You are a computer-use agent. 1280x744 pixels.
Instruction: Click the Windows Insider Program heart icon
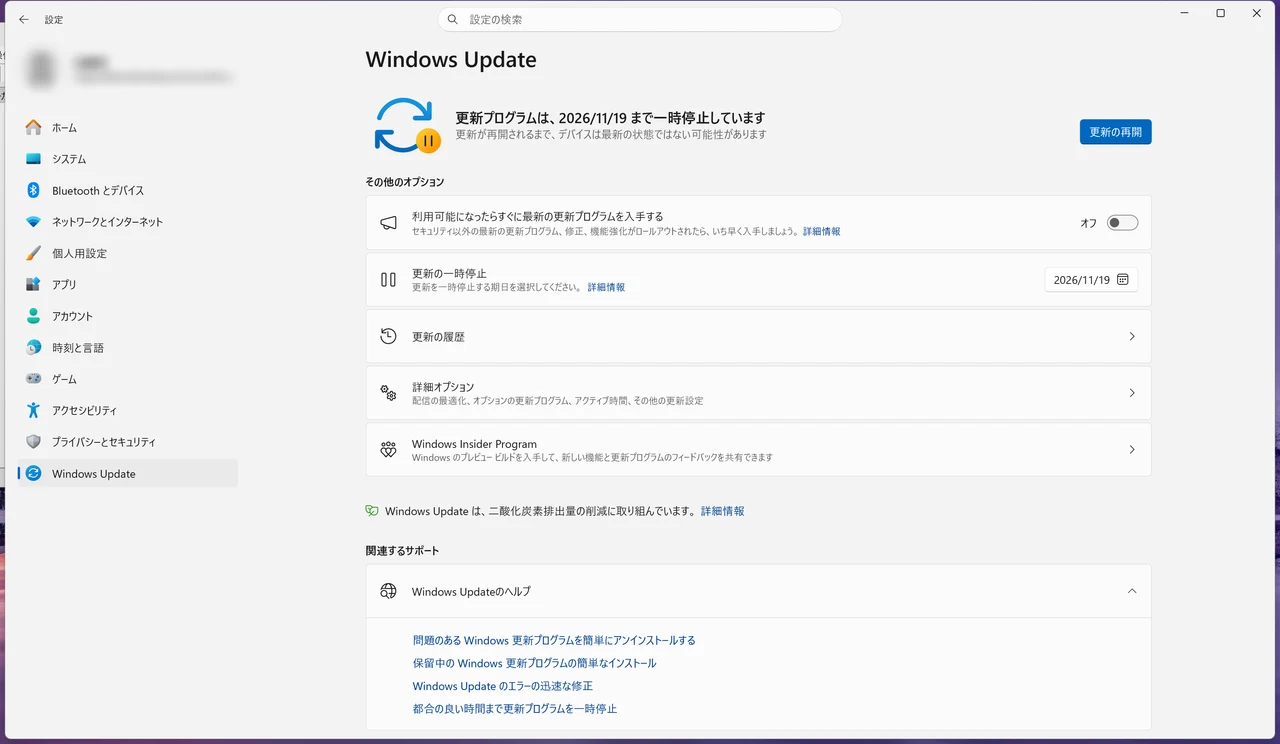pyautogui.click(x=388, y=450)
